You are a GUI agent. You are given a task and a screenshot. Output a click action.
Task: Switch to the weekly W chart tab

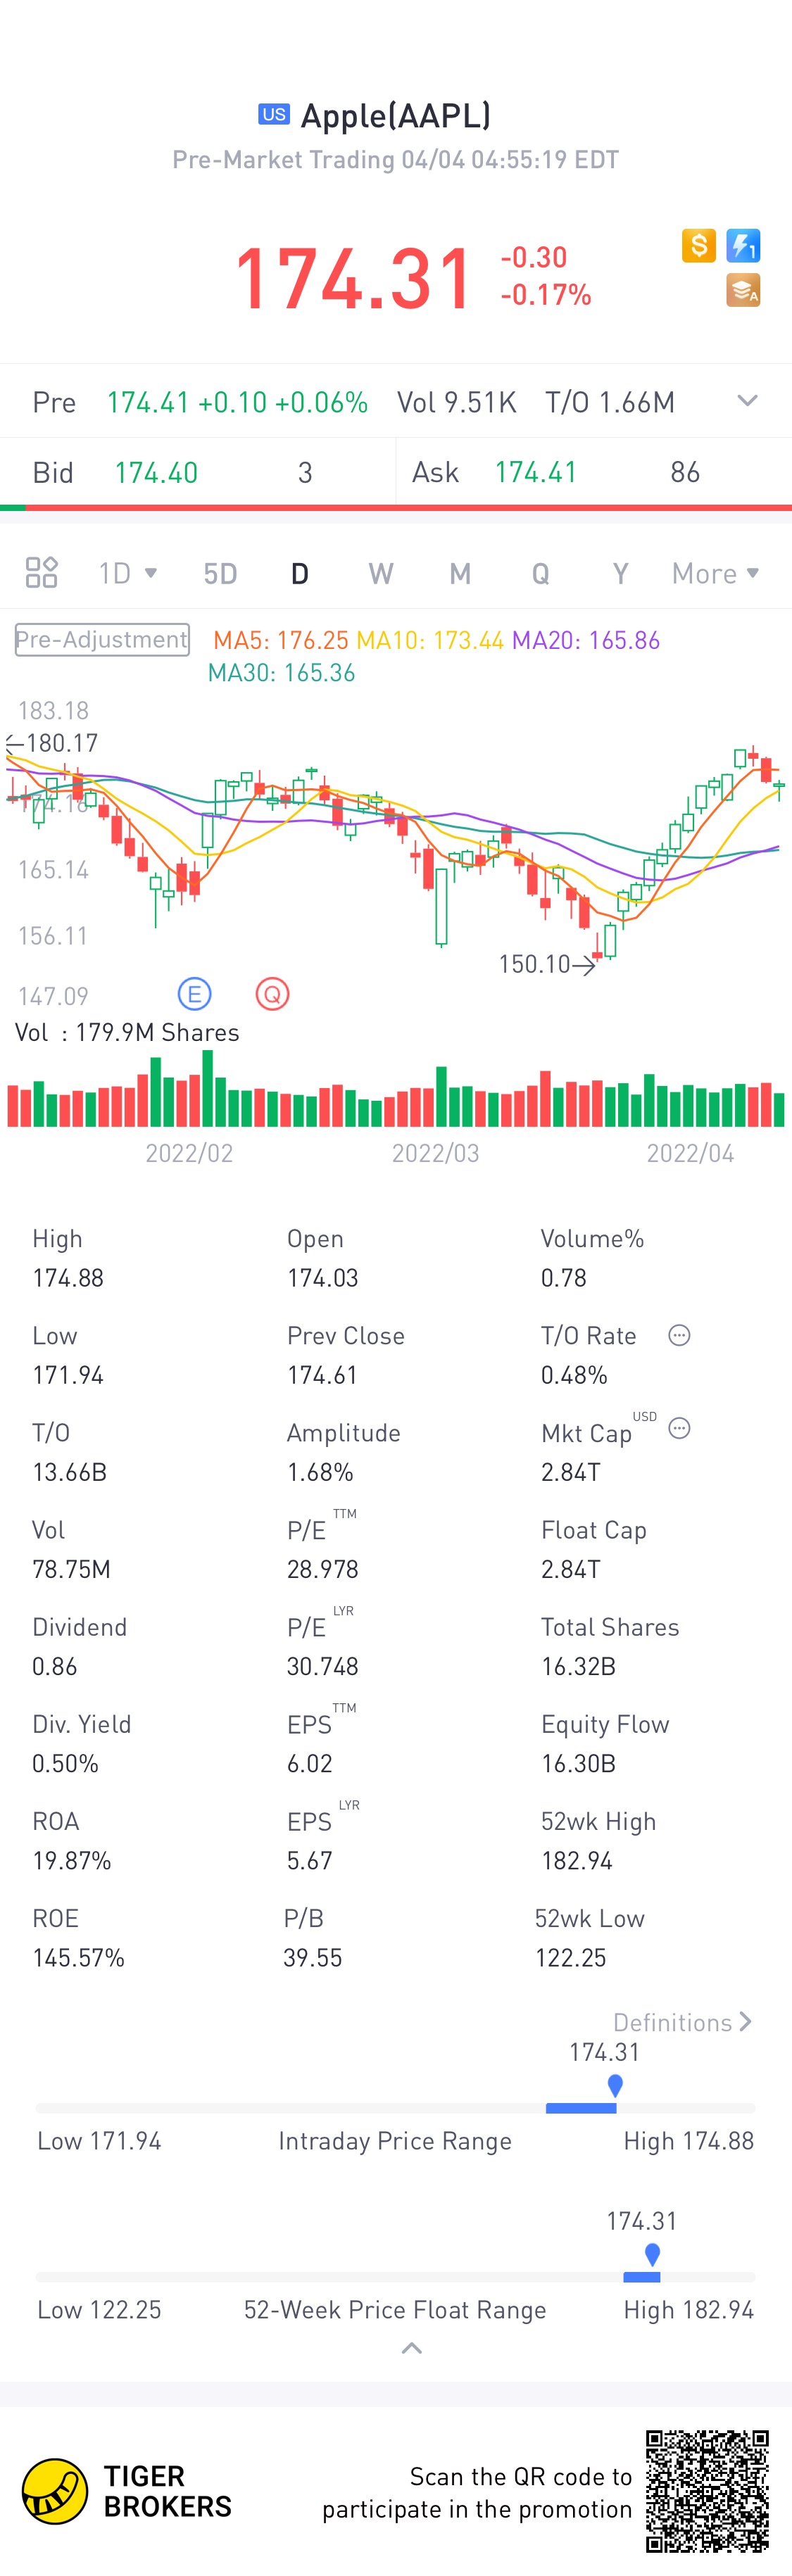point(380,573)
